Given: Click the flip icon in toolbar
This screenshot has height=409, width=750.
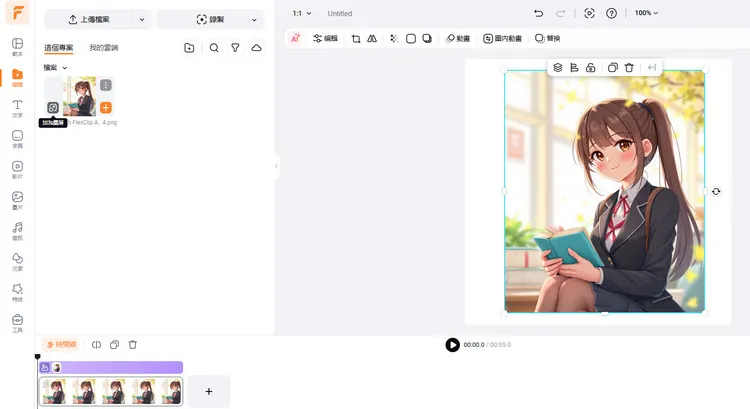Looking at the screenshot, I should click(372, 38).
